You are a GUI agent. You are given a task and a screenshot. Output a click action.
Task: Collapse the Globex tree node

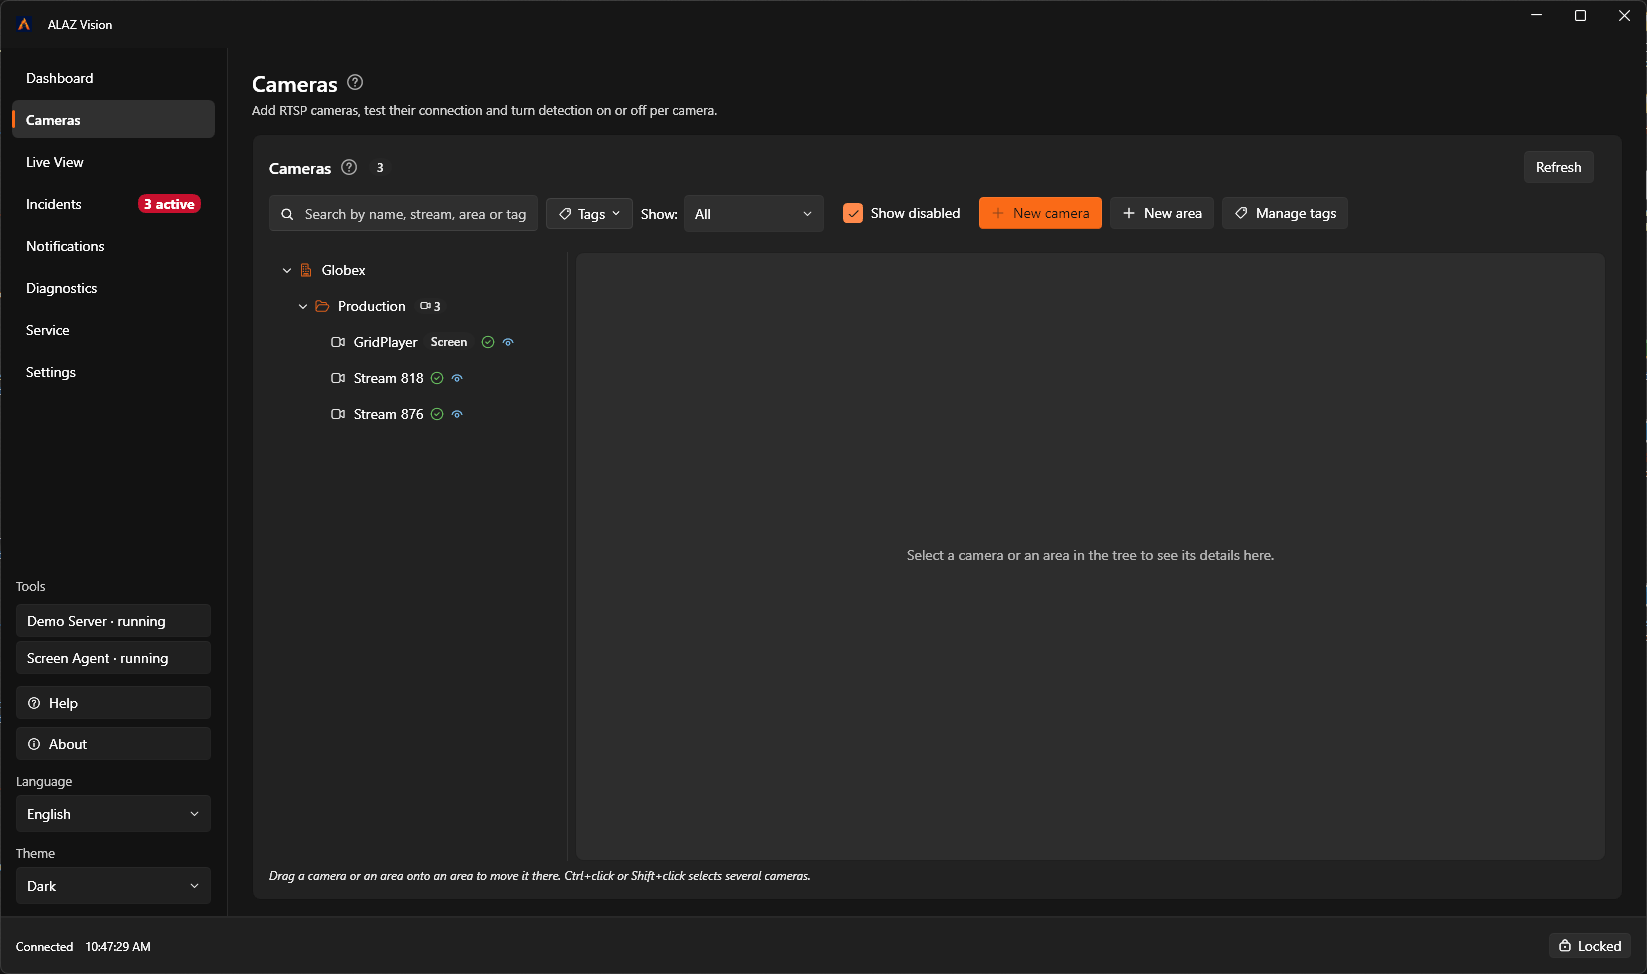coord(287,270)
